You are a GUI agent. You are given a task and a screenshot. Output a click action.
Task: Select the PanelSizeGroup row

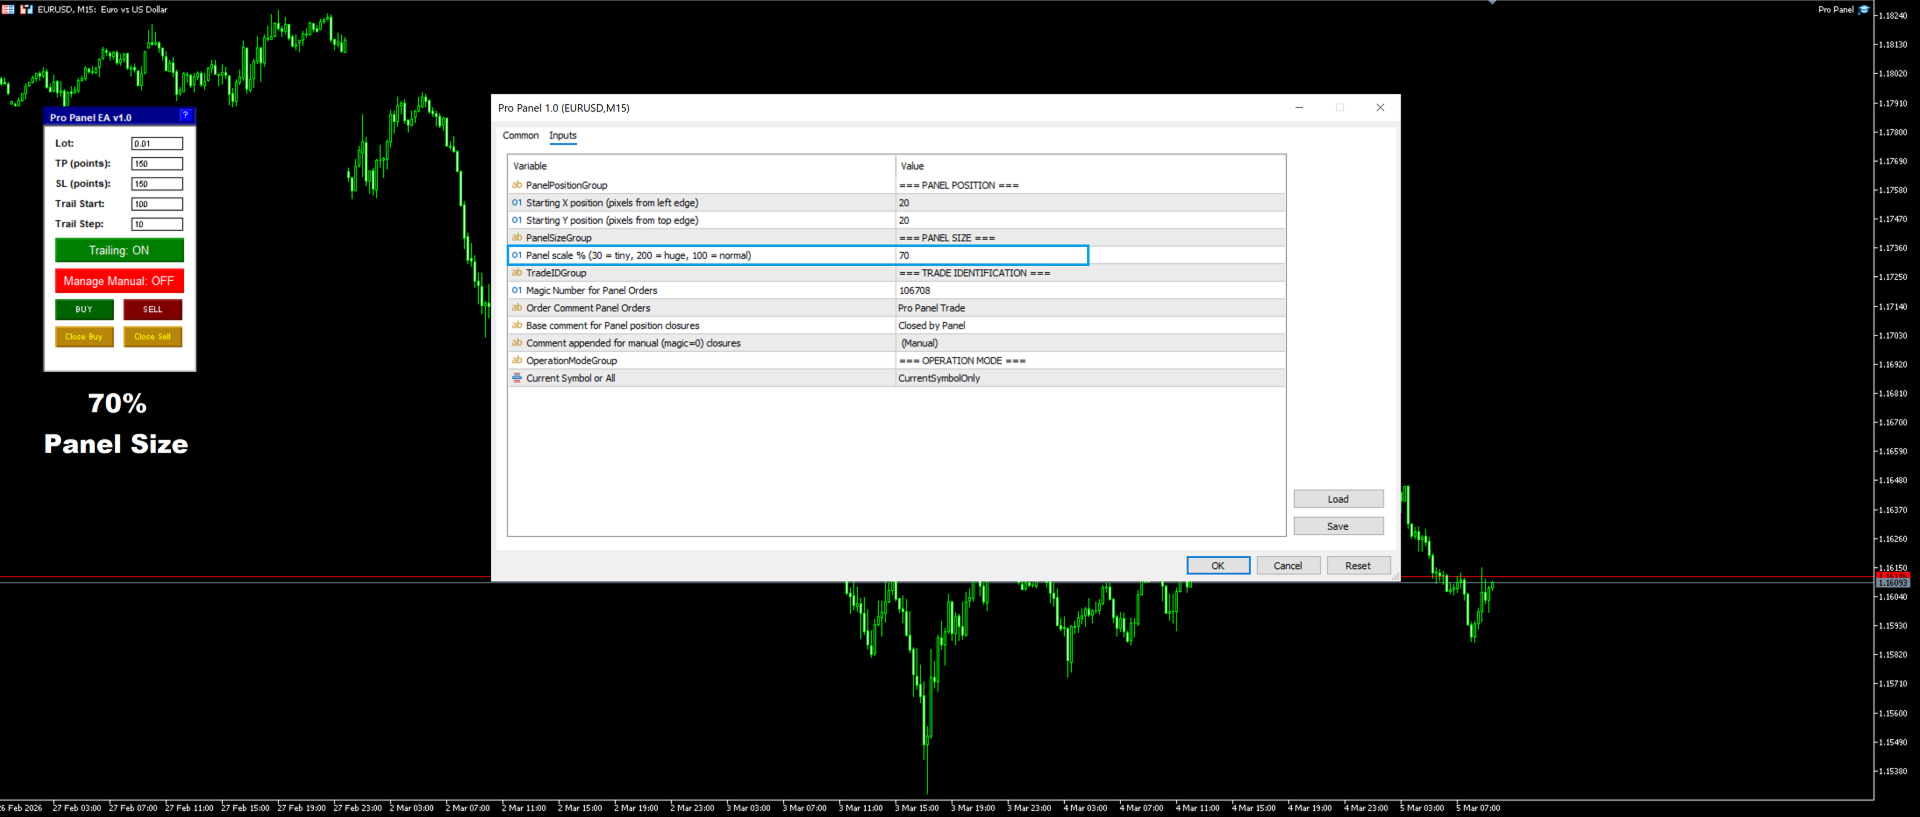[897, 238]
